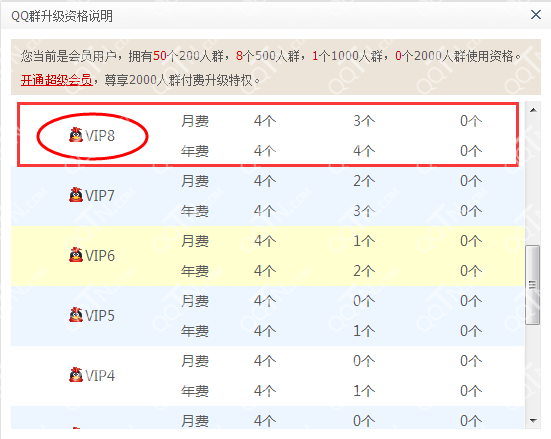The image size is (551, 439).
Task: Click the scrollbar down arrow
Action: 533,420
